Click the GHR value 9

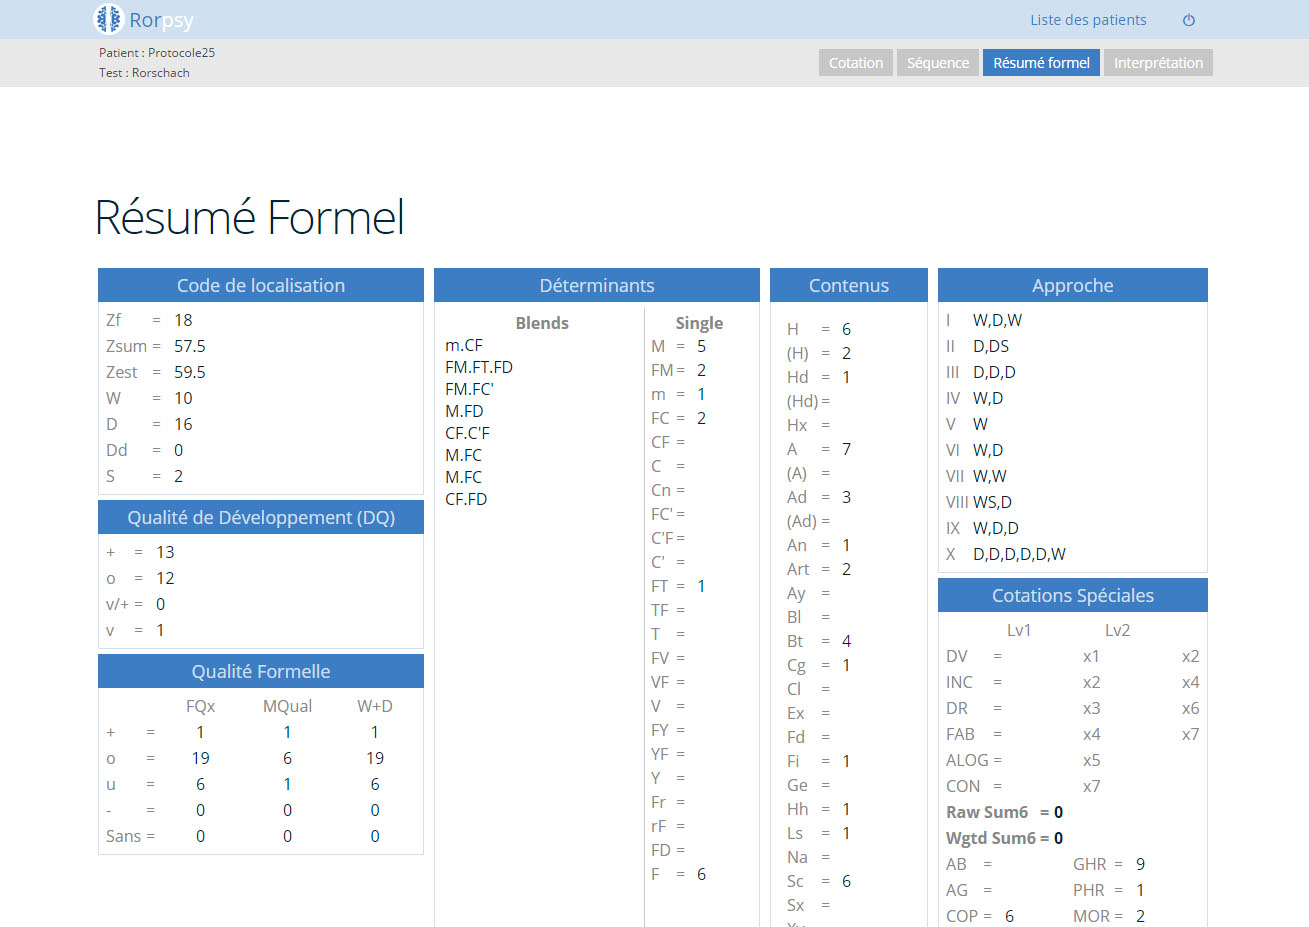pos(1140,864)
